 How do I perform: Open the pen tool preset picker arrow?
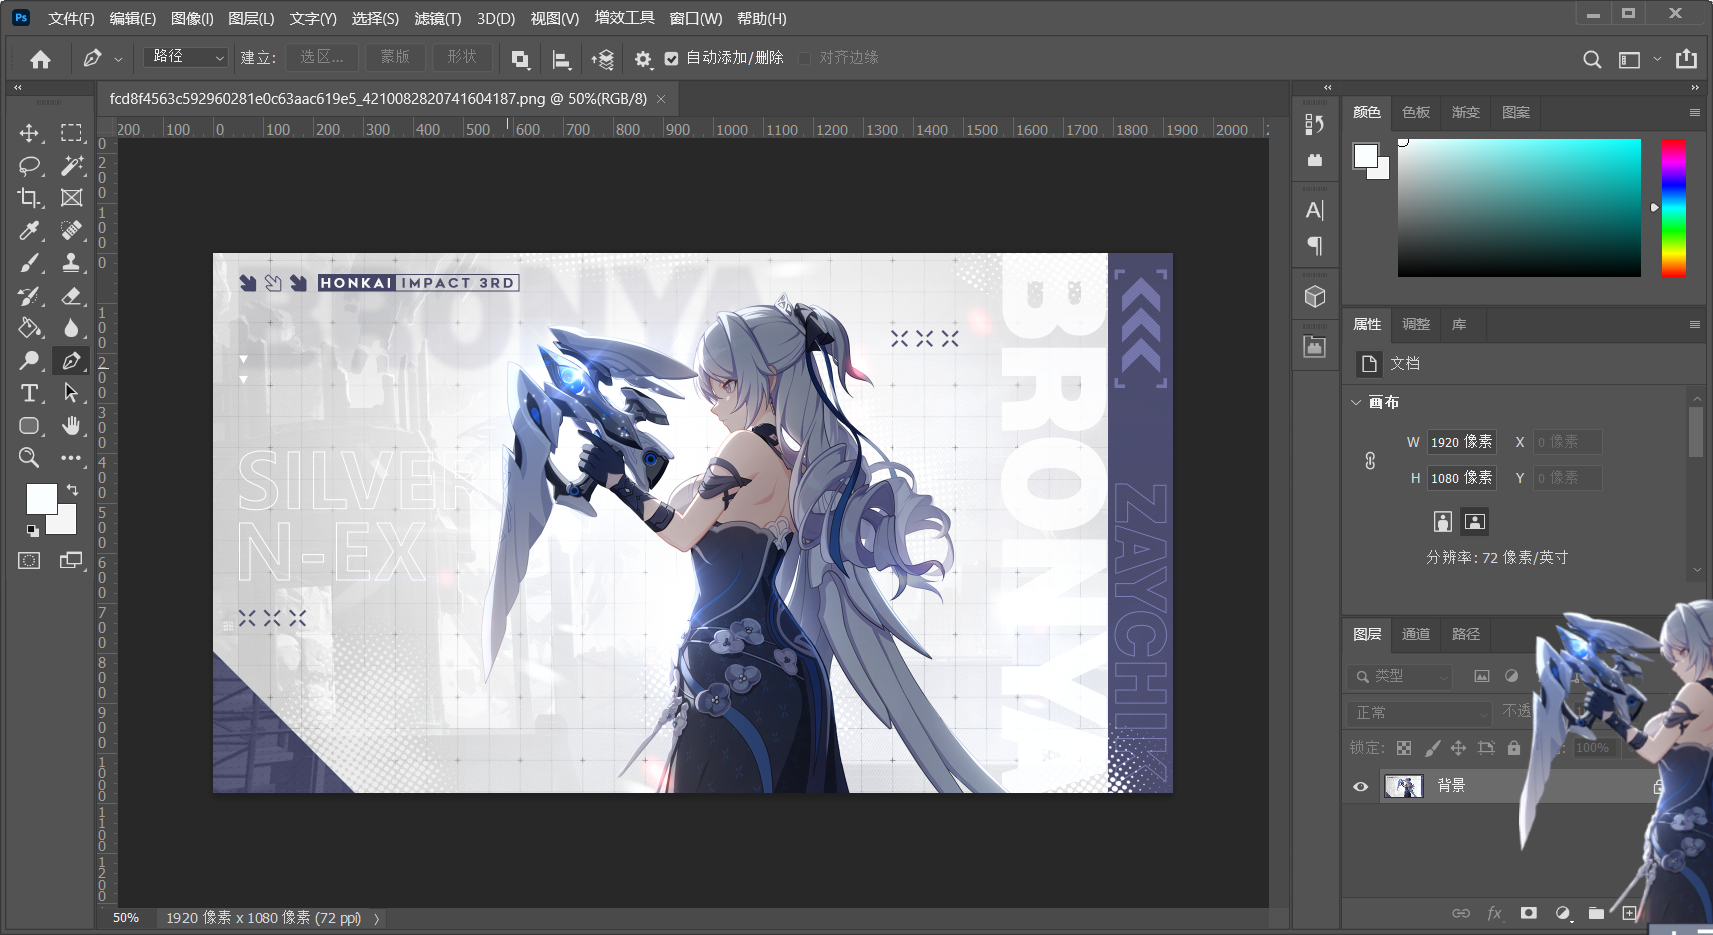(118, 59)
